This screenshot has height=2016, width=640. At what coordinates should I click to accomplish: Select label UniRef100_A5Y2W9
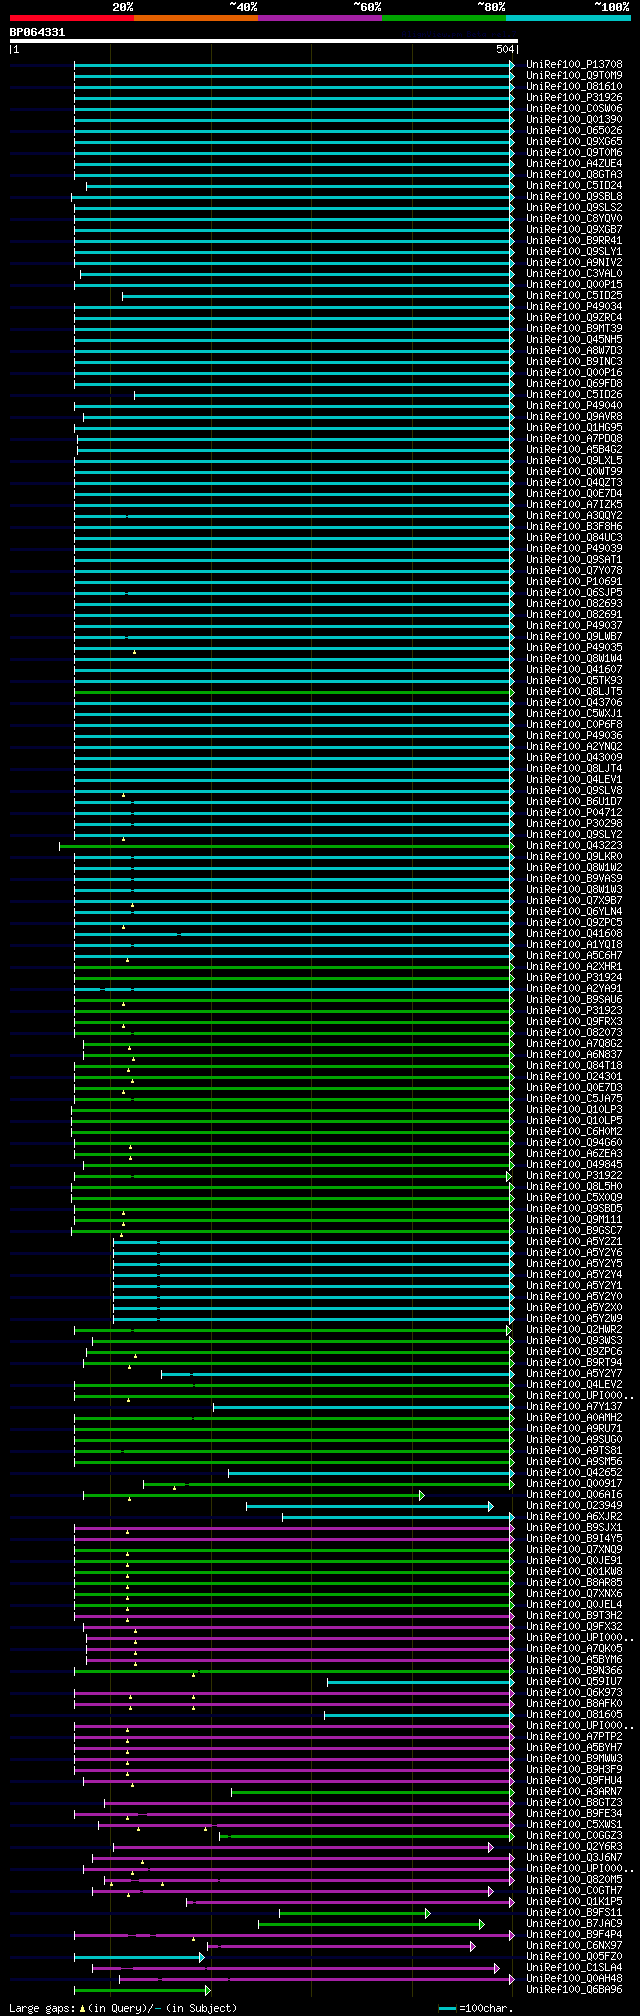click(x=574, y=1319)
